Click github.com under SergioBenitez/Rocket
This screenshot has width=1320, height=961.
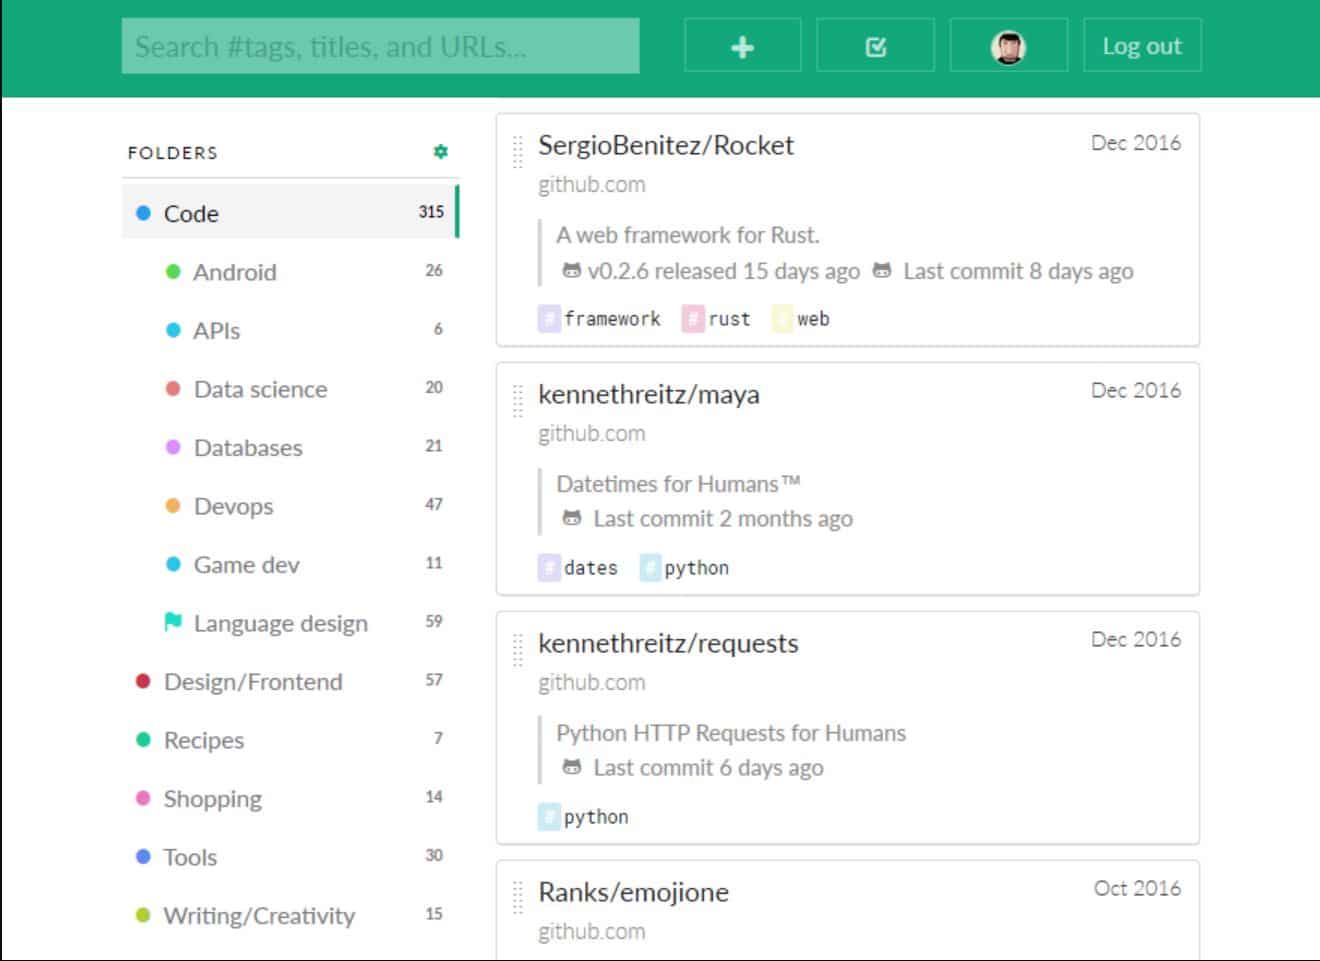point(592,185)
